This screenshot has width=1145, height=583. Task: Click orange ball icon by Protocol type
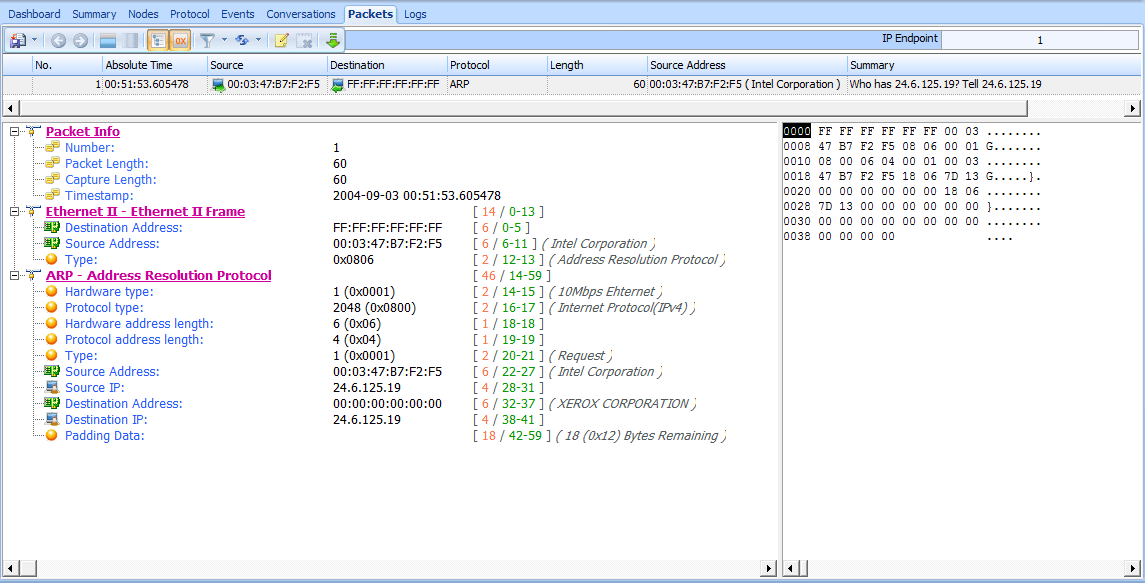[x=52, y=308]
